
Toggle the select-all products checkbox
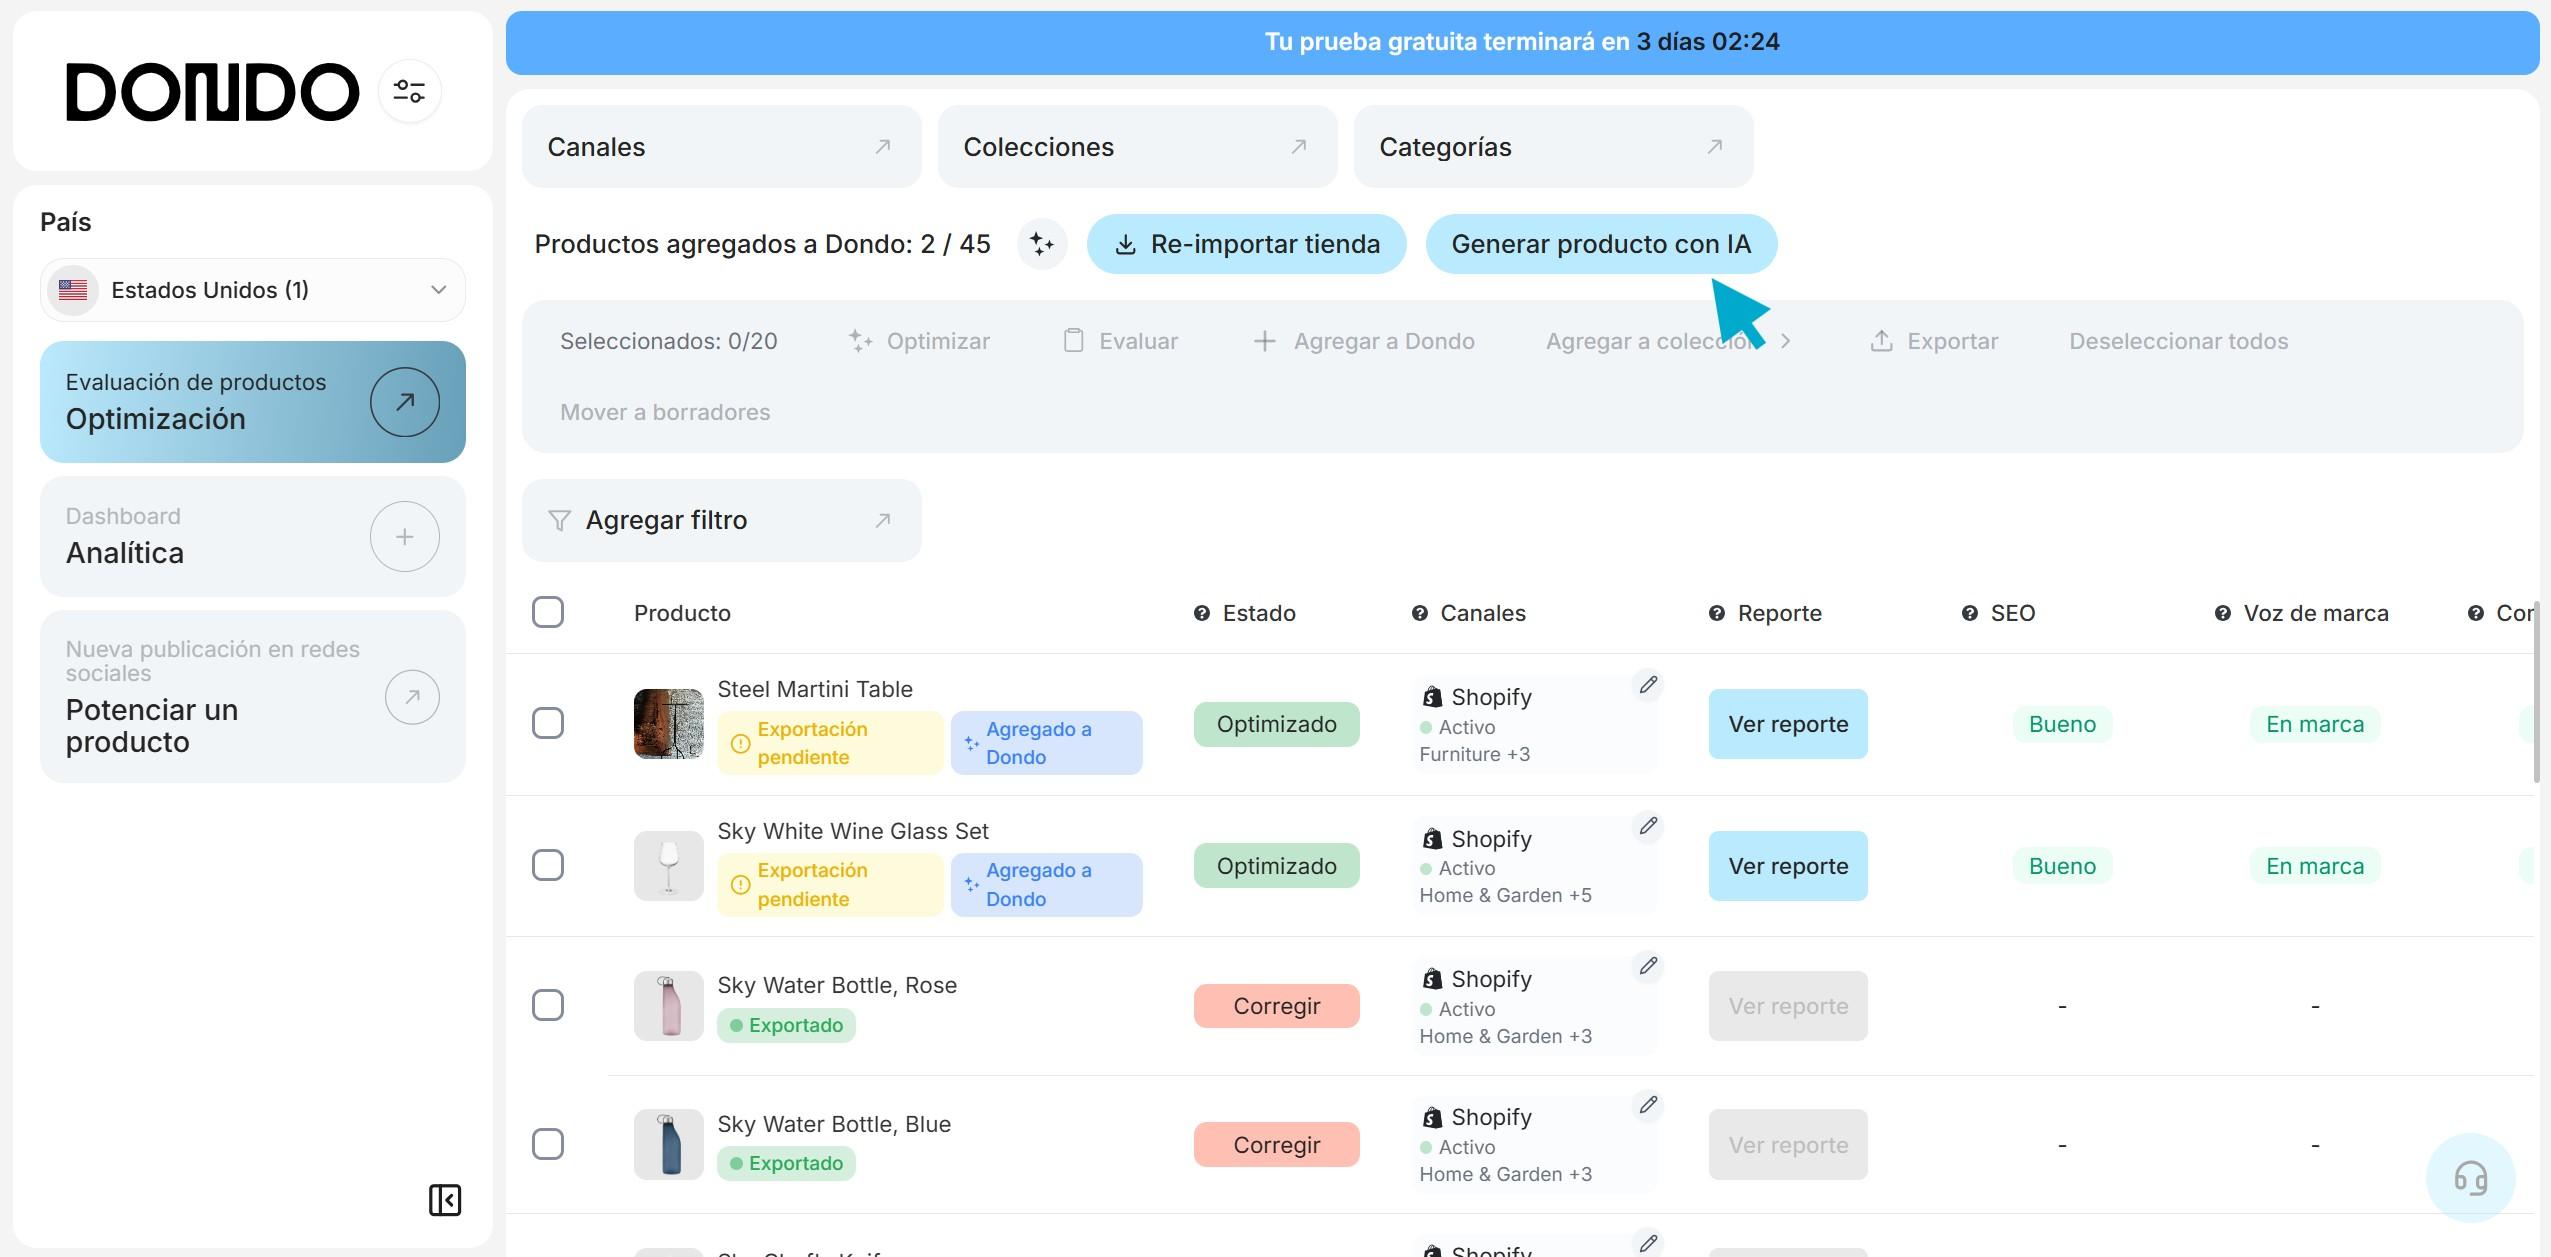point(548,612)
